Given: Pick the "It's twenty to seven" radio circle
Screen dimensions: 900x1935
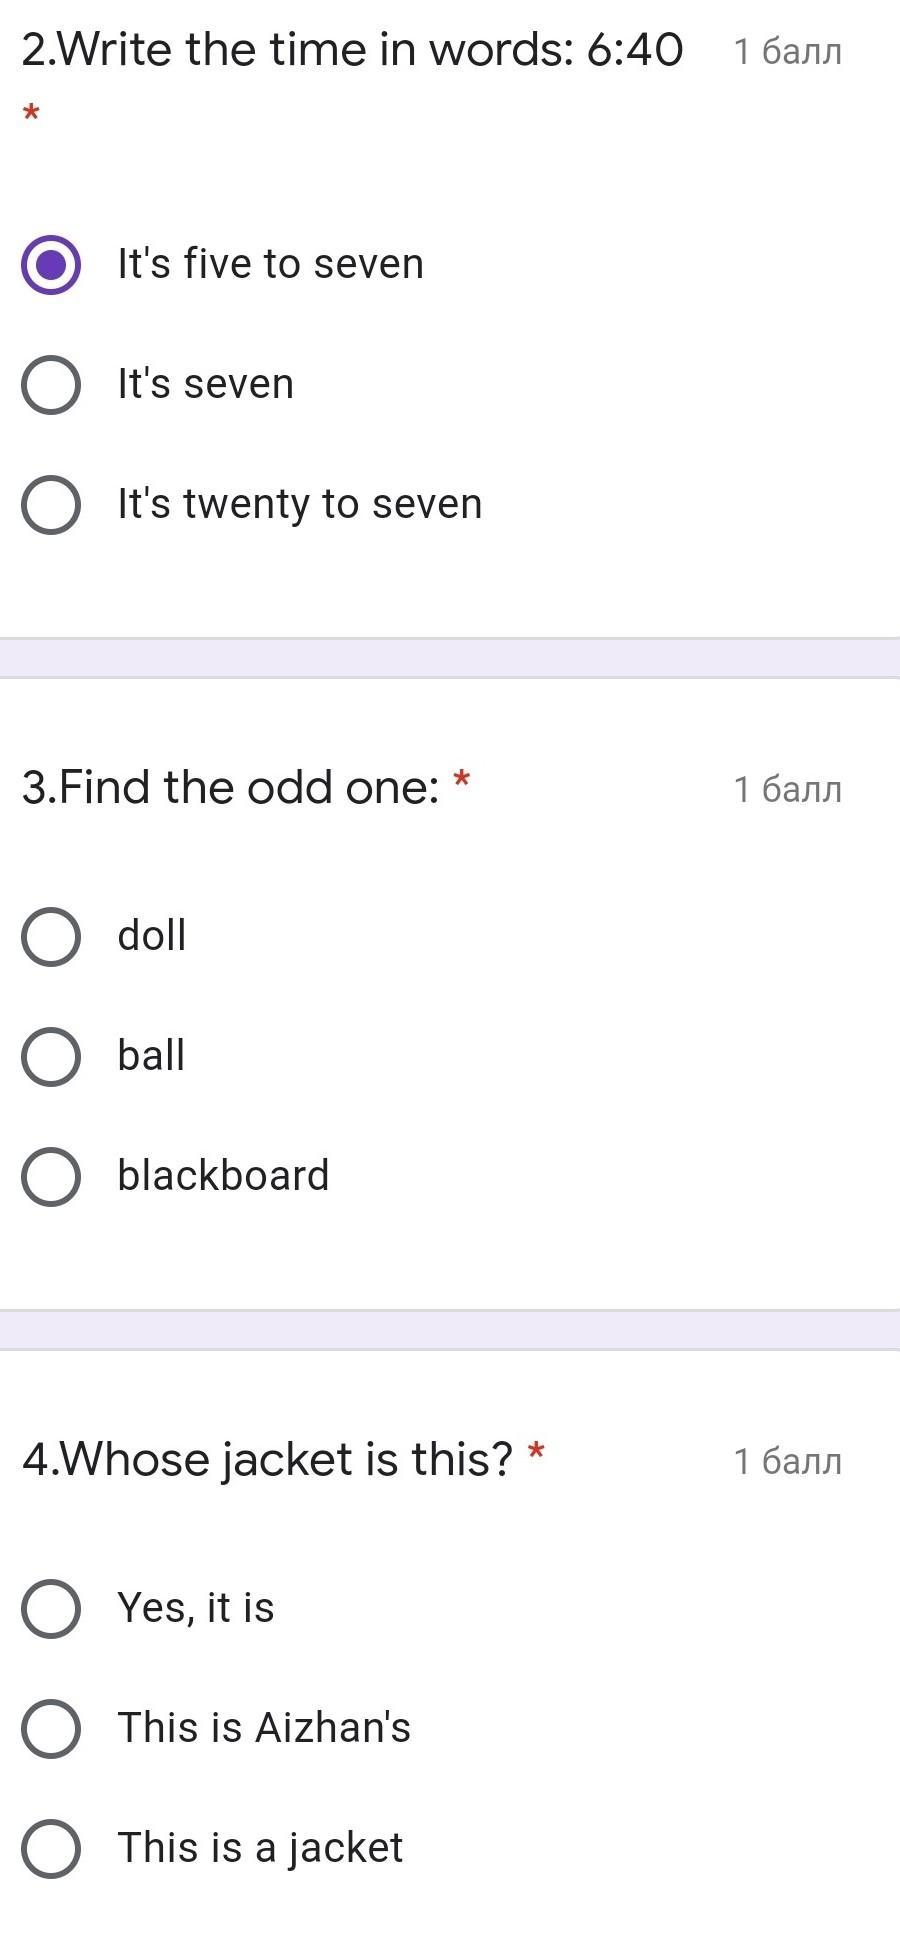Looking at the screenshot, I should tap(51, 505).
